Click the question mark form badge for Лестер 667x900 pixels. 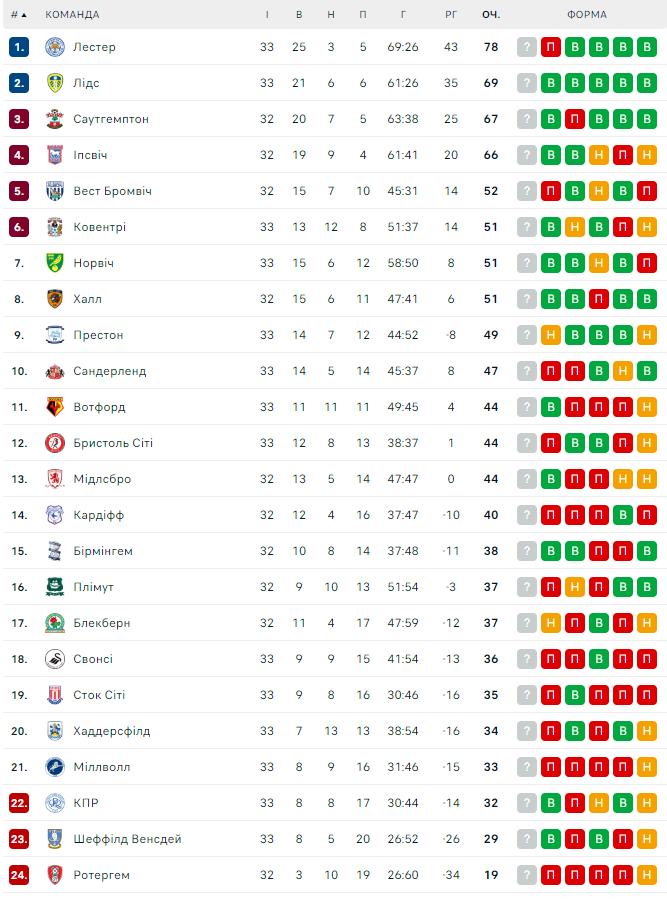(x=527, y=47)
